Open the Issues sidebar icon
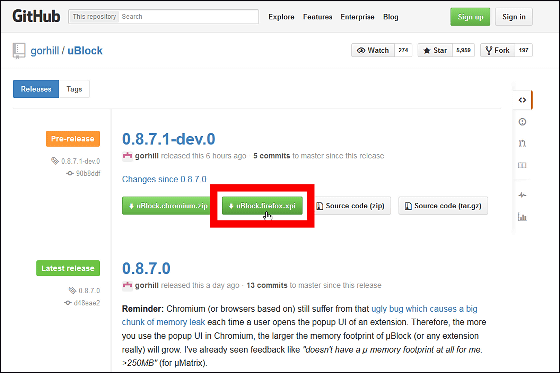The height and width of the screenshot is (373, 560). tap(522, 122)
